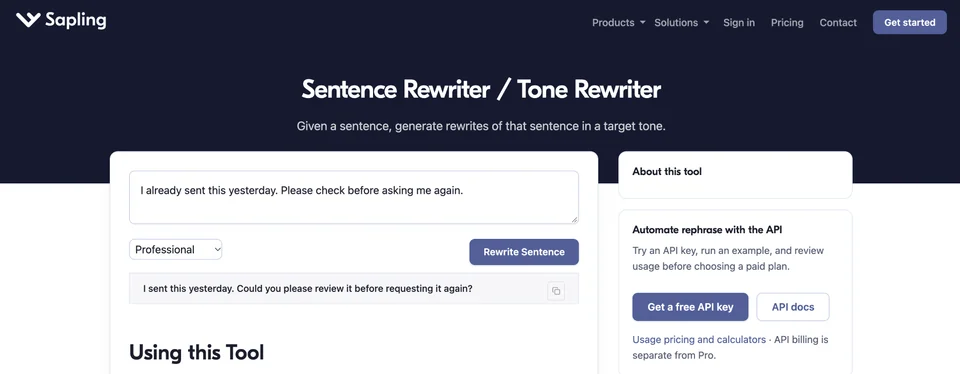Click the Automate rephrase with the API heading
The image size is (960, 374).
coord(707,230)
